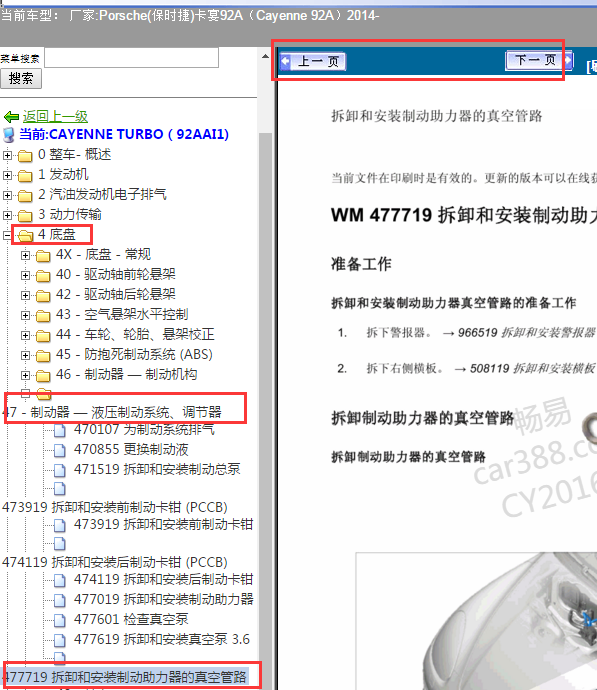This screenshot has width=597, height=690.
Task: Expand 4X - 底盘 - 常规 node
Action: click(x=26, y=255)
